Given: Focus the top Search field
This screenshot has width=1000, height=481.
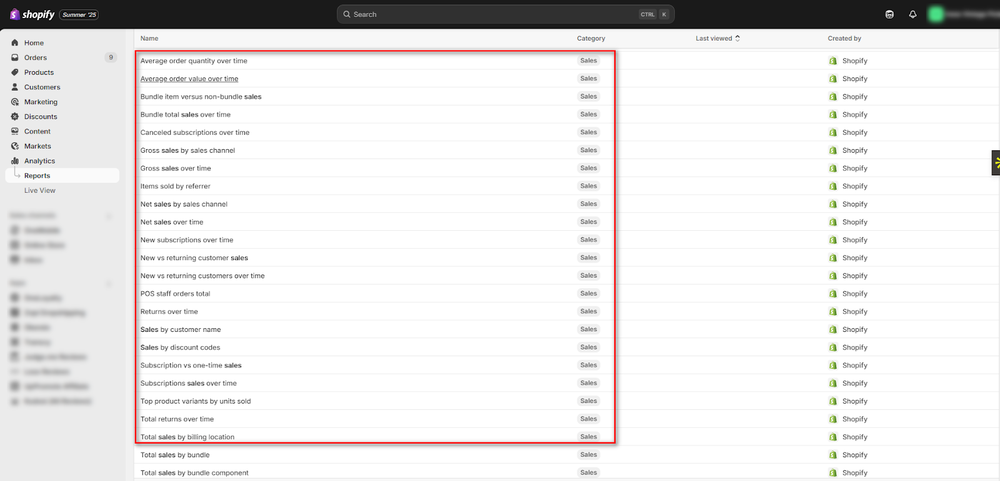Looking at the screenshot, I should pos(505,14).
